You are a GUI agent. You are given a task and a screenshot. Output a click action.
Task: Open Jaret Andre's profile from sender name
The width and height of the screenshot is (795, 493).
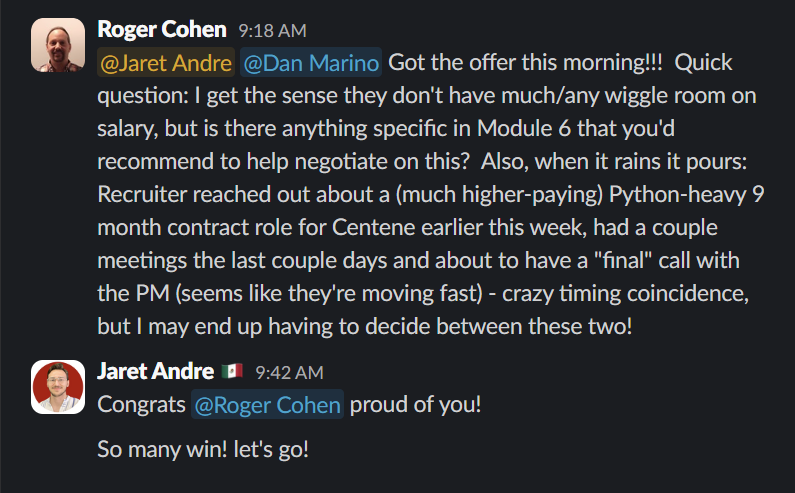pos(155,372)
